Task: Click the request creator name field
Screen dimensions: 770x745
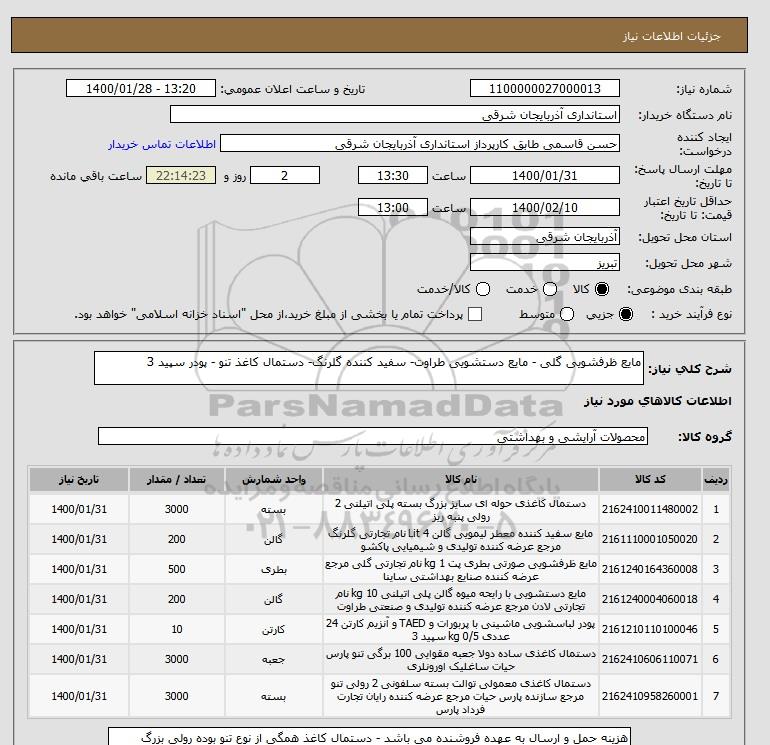Action: (420, 144)
